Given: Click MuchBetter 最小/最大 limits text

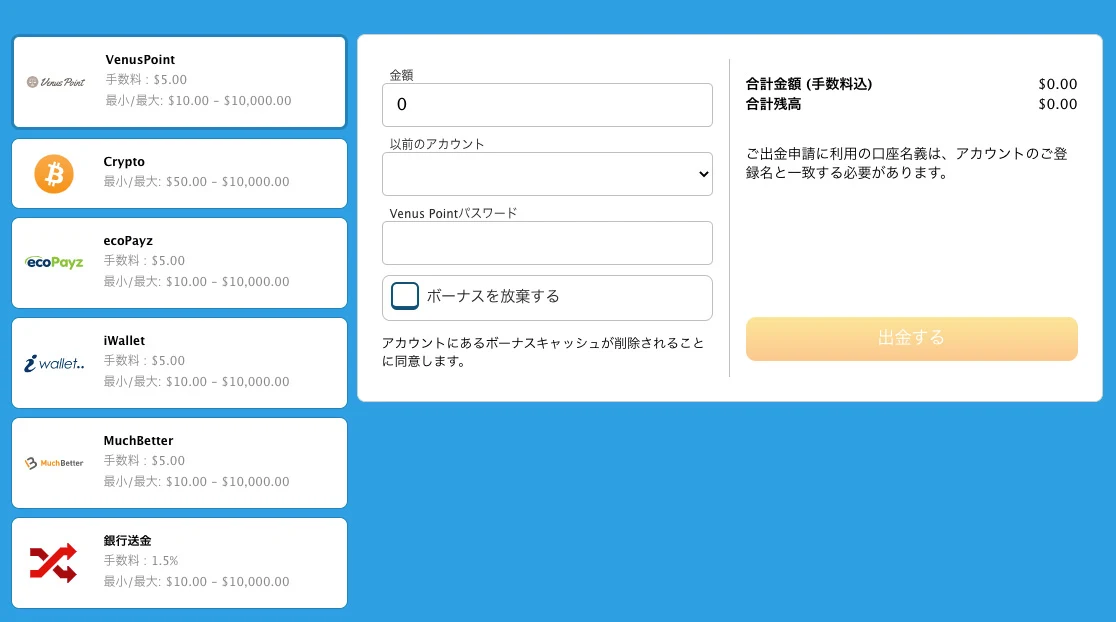Looking at the screenshot, I should point(196,481).
